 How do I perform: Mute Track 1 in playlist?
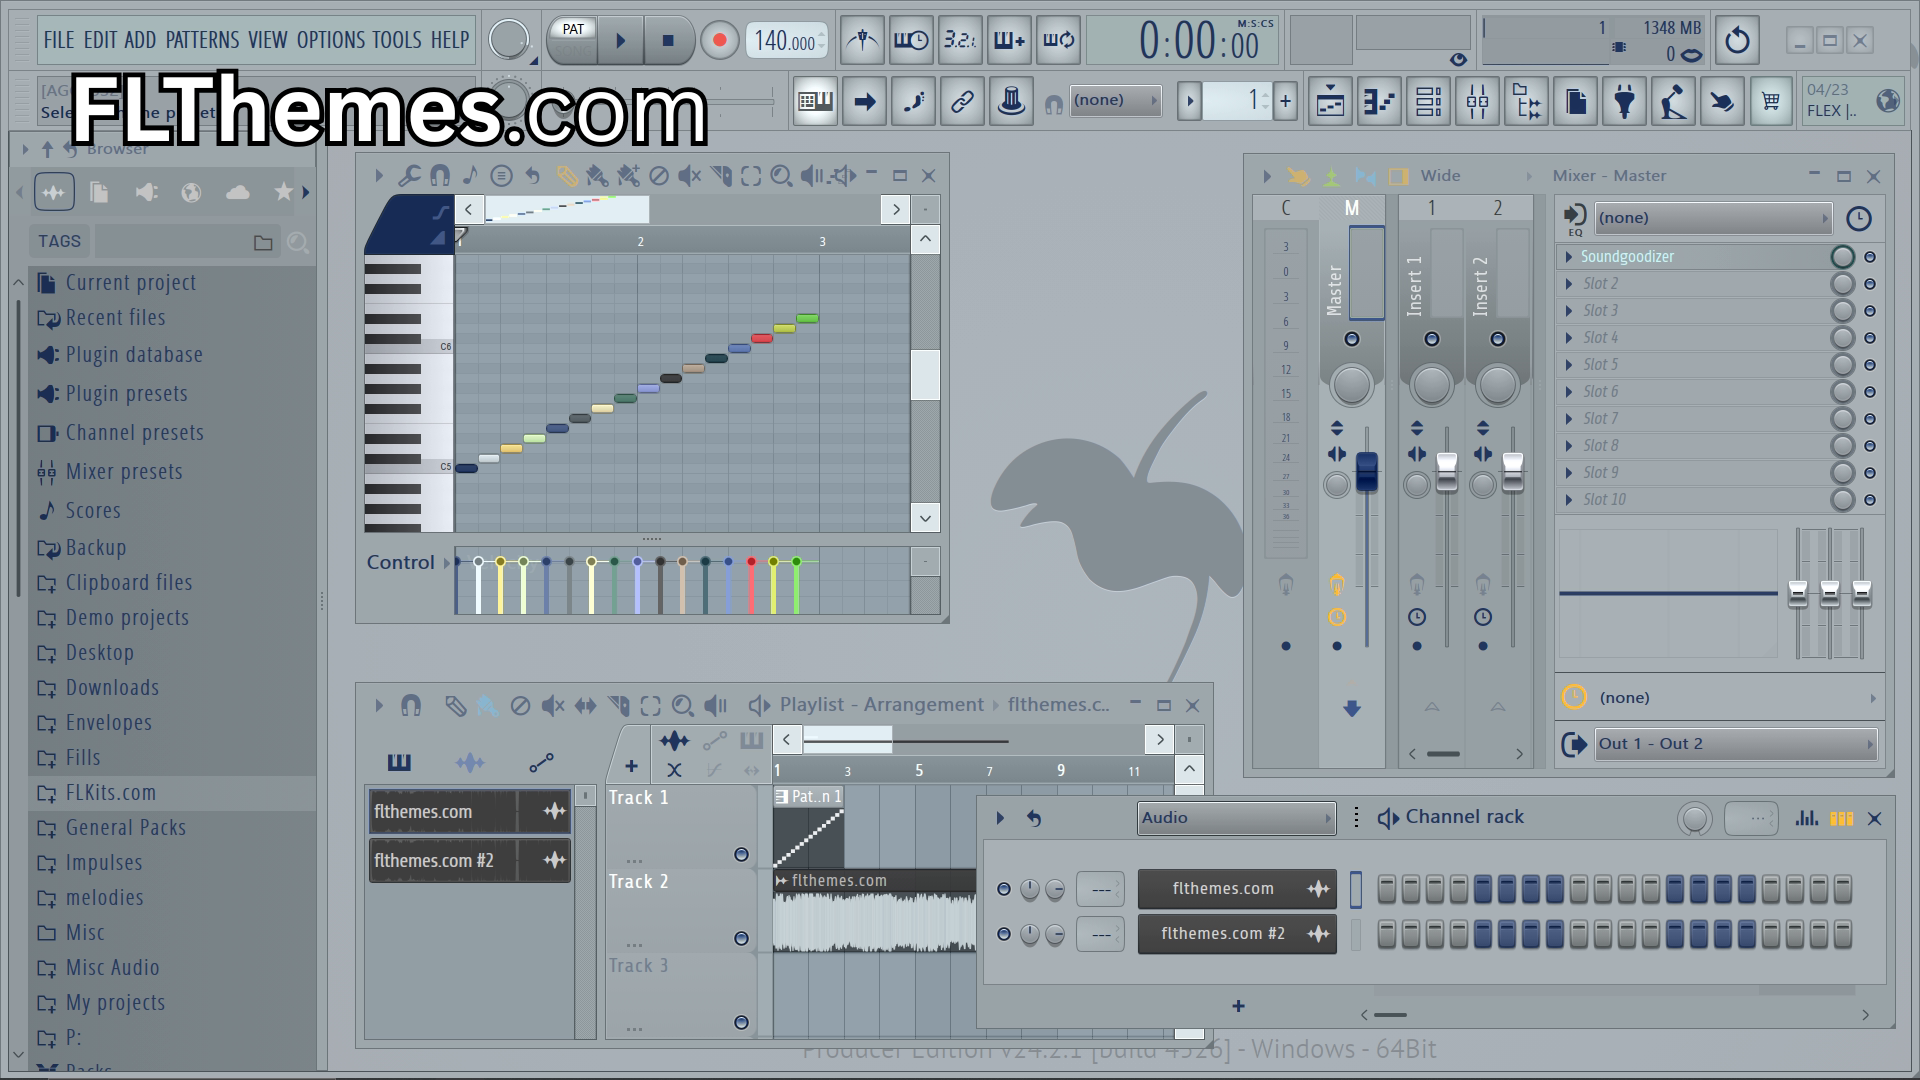point(741,855)
